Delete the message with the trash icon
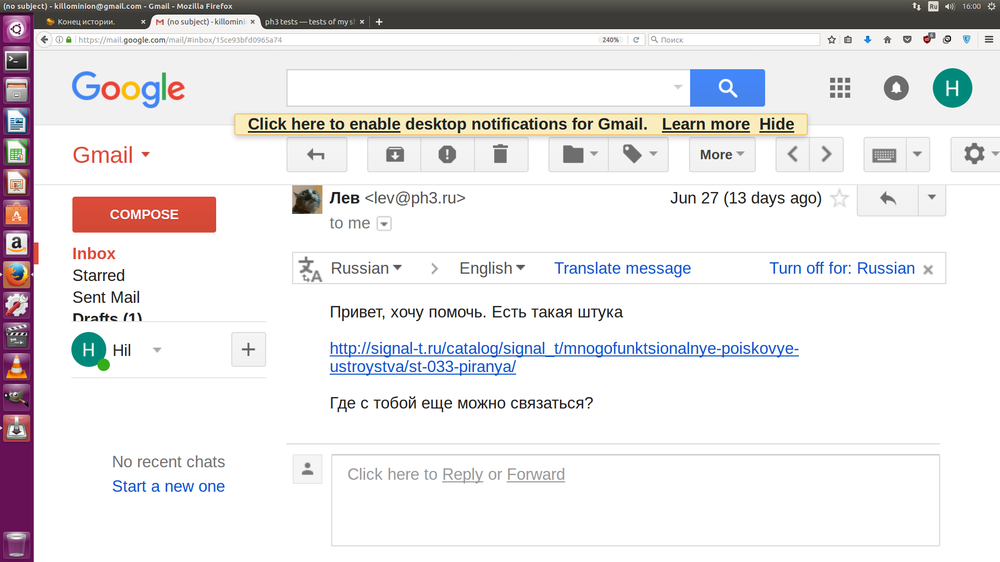1000x562 pixels. (x=500, y=155)
